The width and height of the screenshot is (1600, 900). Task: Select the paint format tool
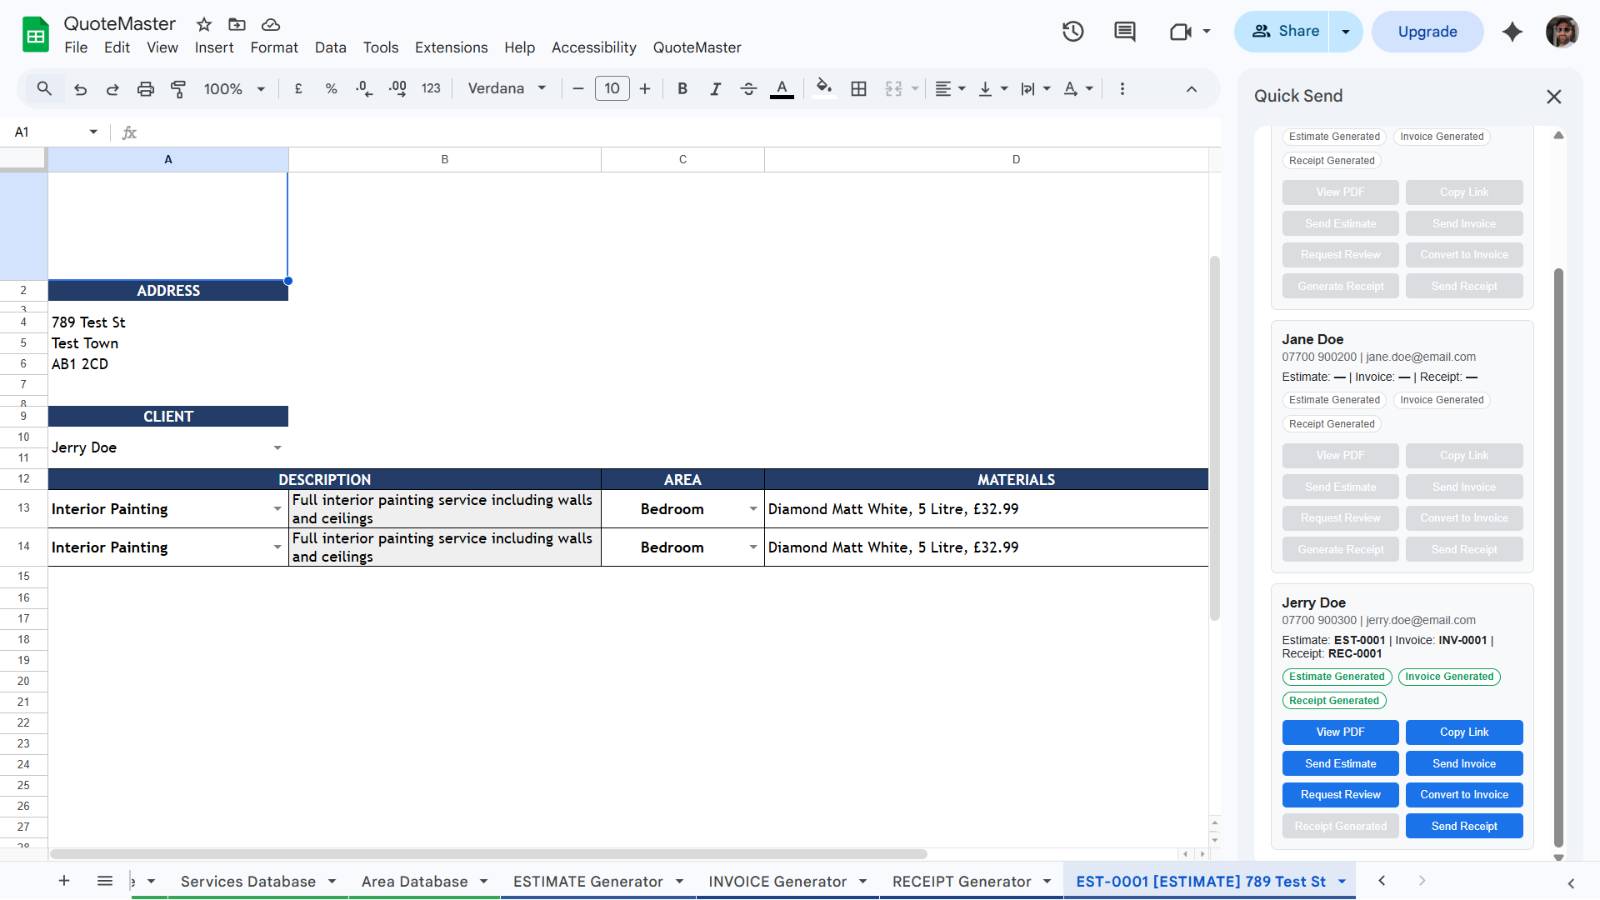click(178, 89)
